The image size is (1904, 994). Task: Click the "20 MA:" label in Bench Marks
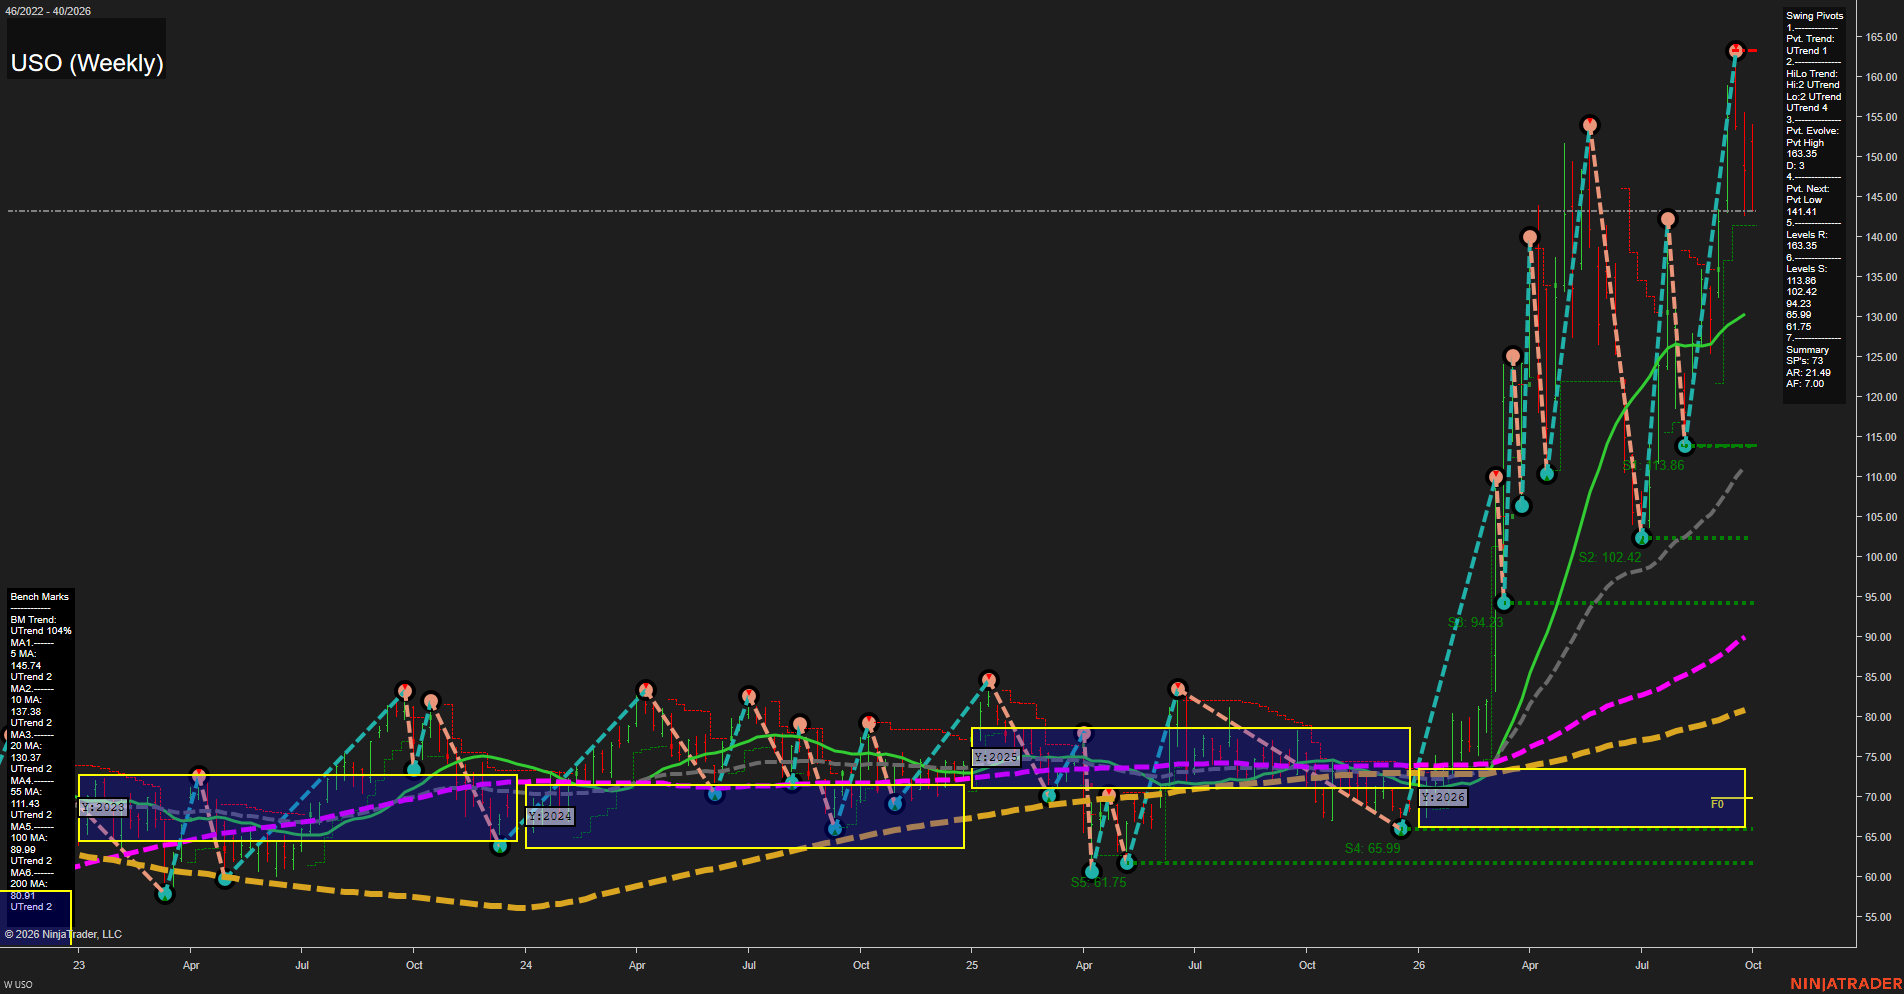(x=26, y=746)
